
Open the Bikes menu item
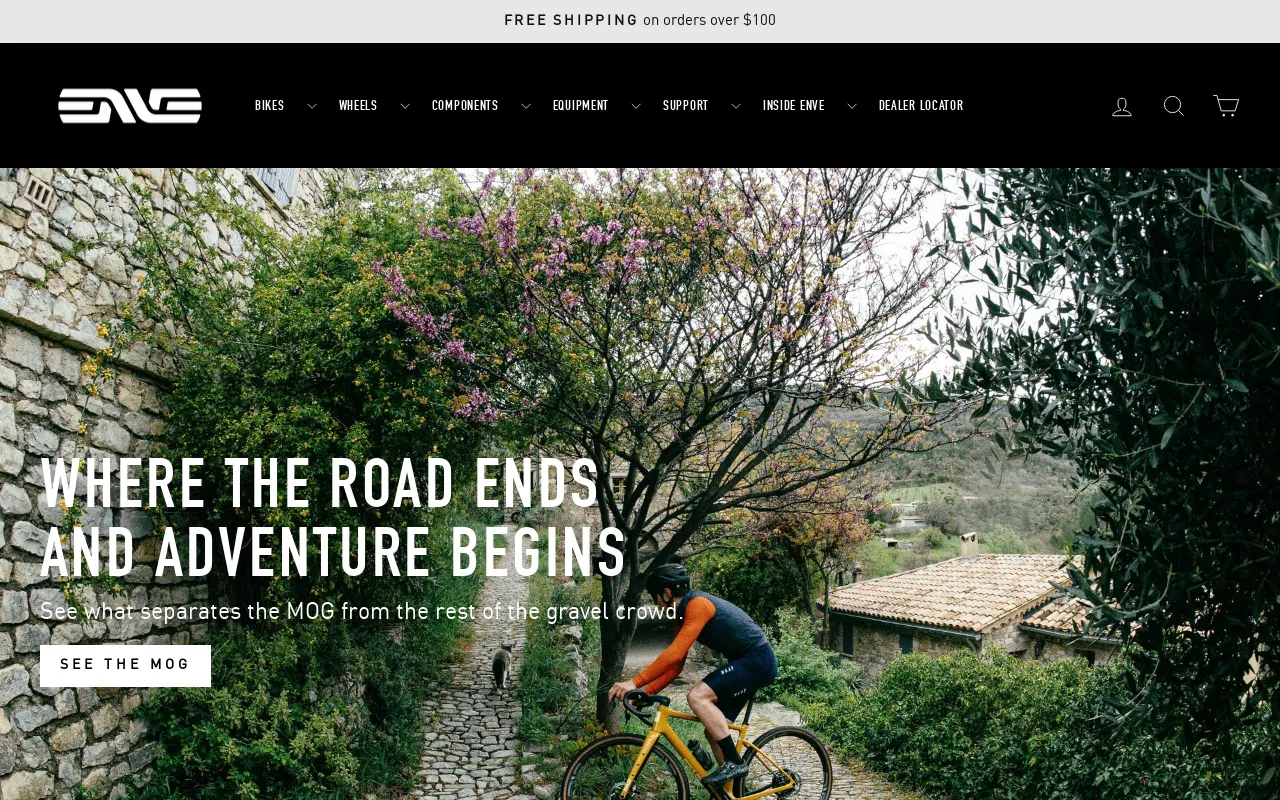coord(270,106)
